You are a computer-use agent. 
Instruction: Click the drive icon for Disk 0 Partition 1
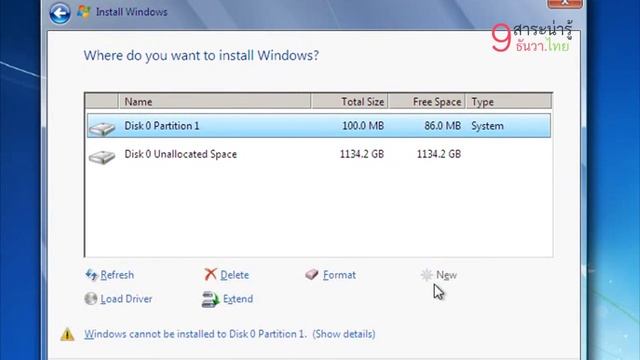[102, 129]
